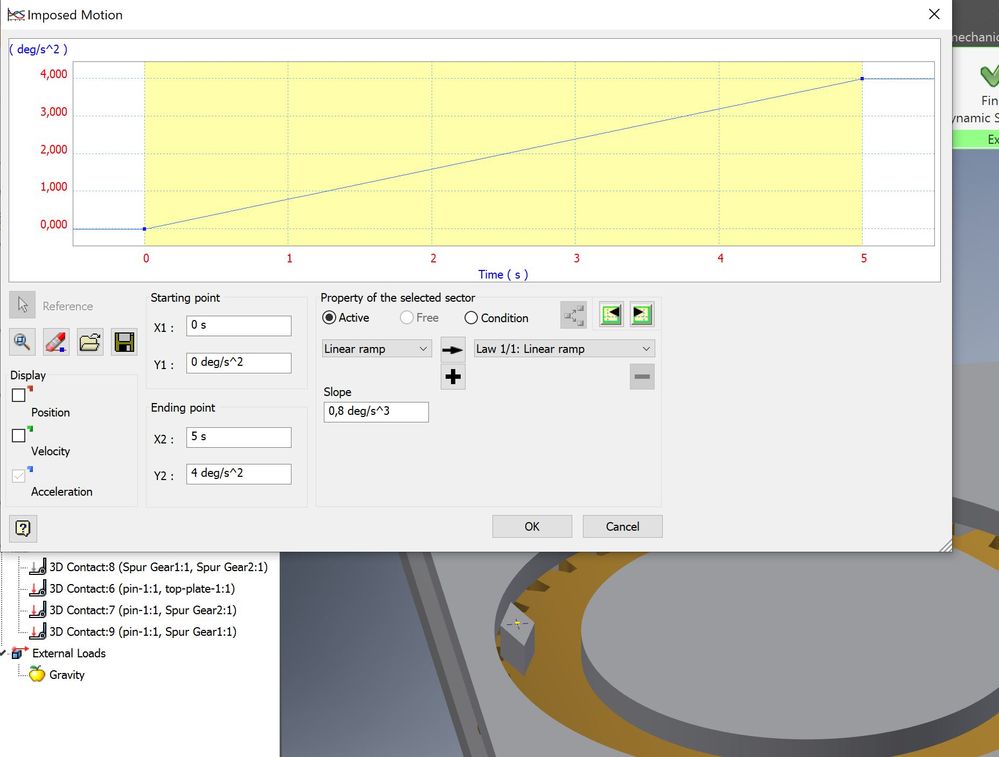Open the Linear ramp dropdown
Screen dimensions: 999x757
coord(377,349)
